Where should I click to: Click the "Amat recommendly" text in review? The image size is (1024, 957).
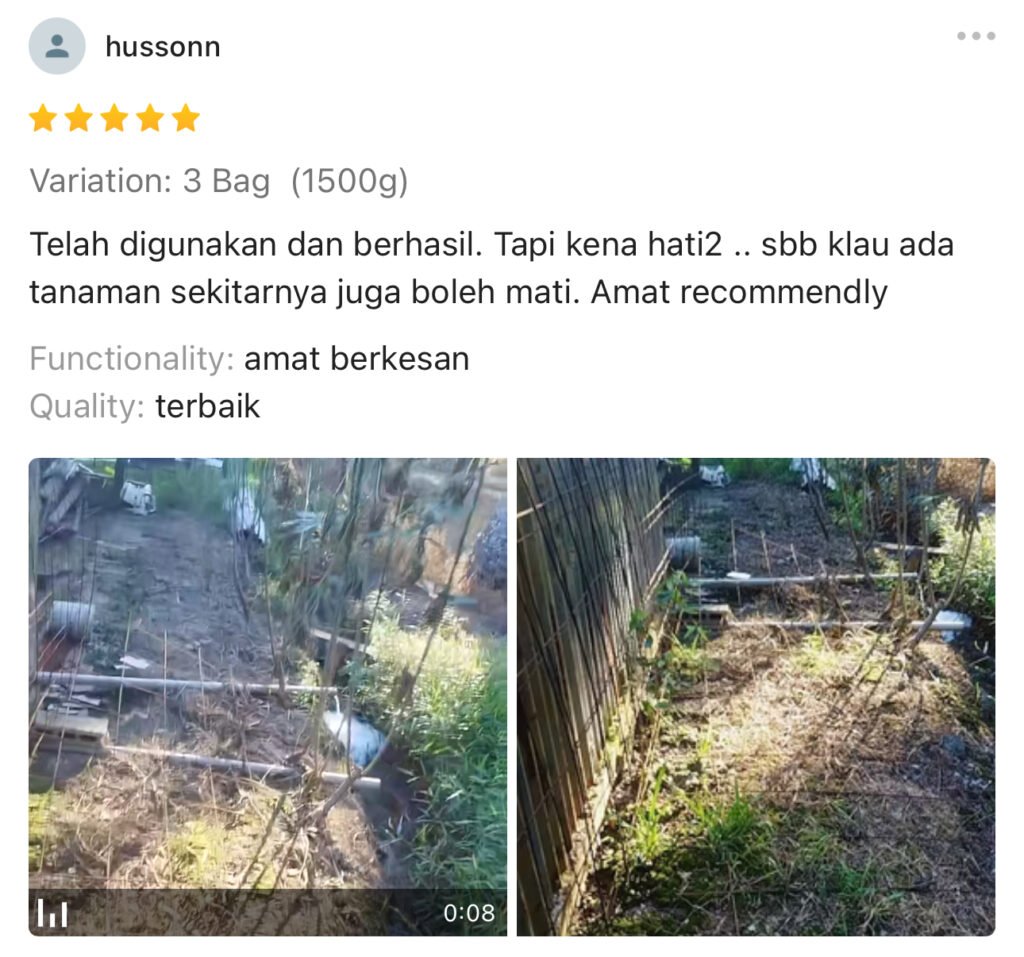click(739, 292)
